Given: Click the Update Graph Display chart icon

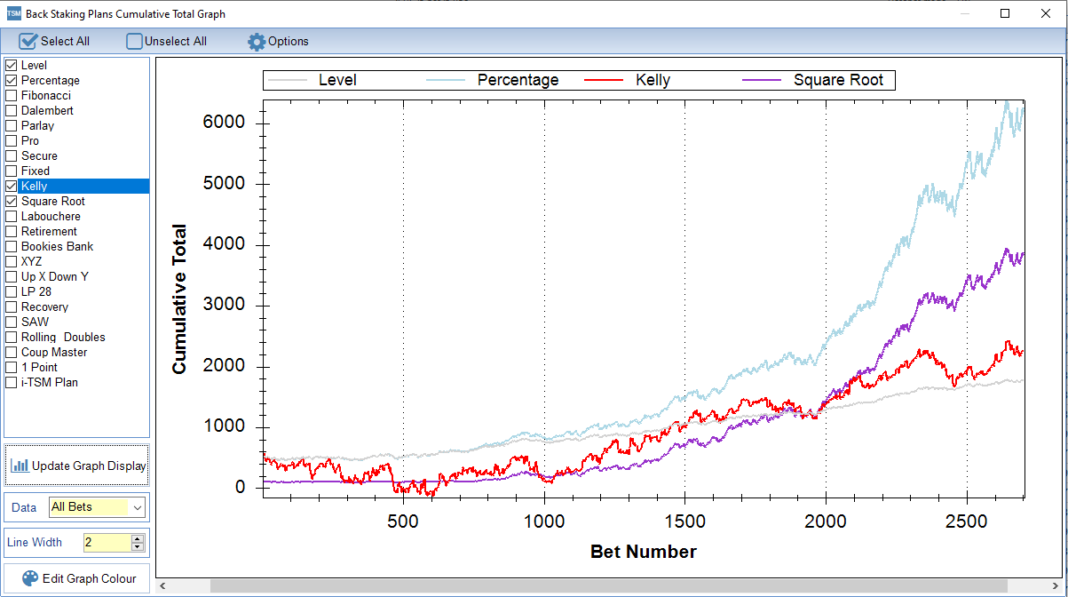Looking at the screenshot, I should click(20, 465).
